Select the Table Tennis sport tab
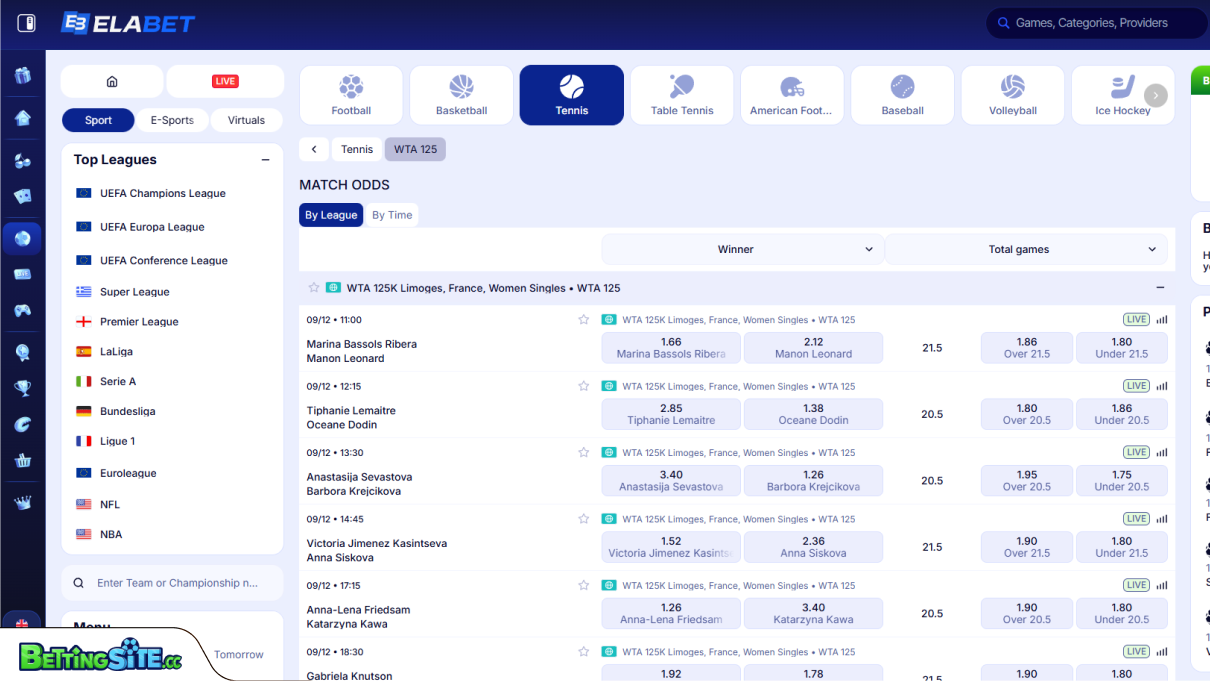The width and height of the screenshot is (1210, 681). pos(681,94)
